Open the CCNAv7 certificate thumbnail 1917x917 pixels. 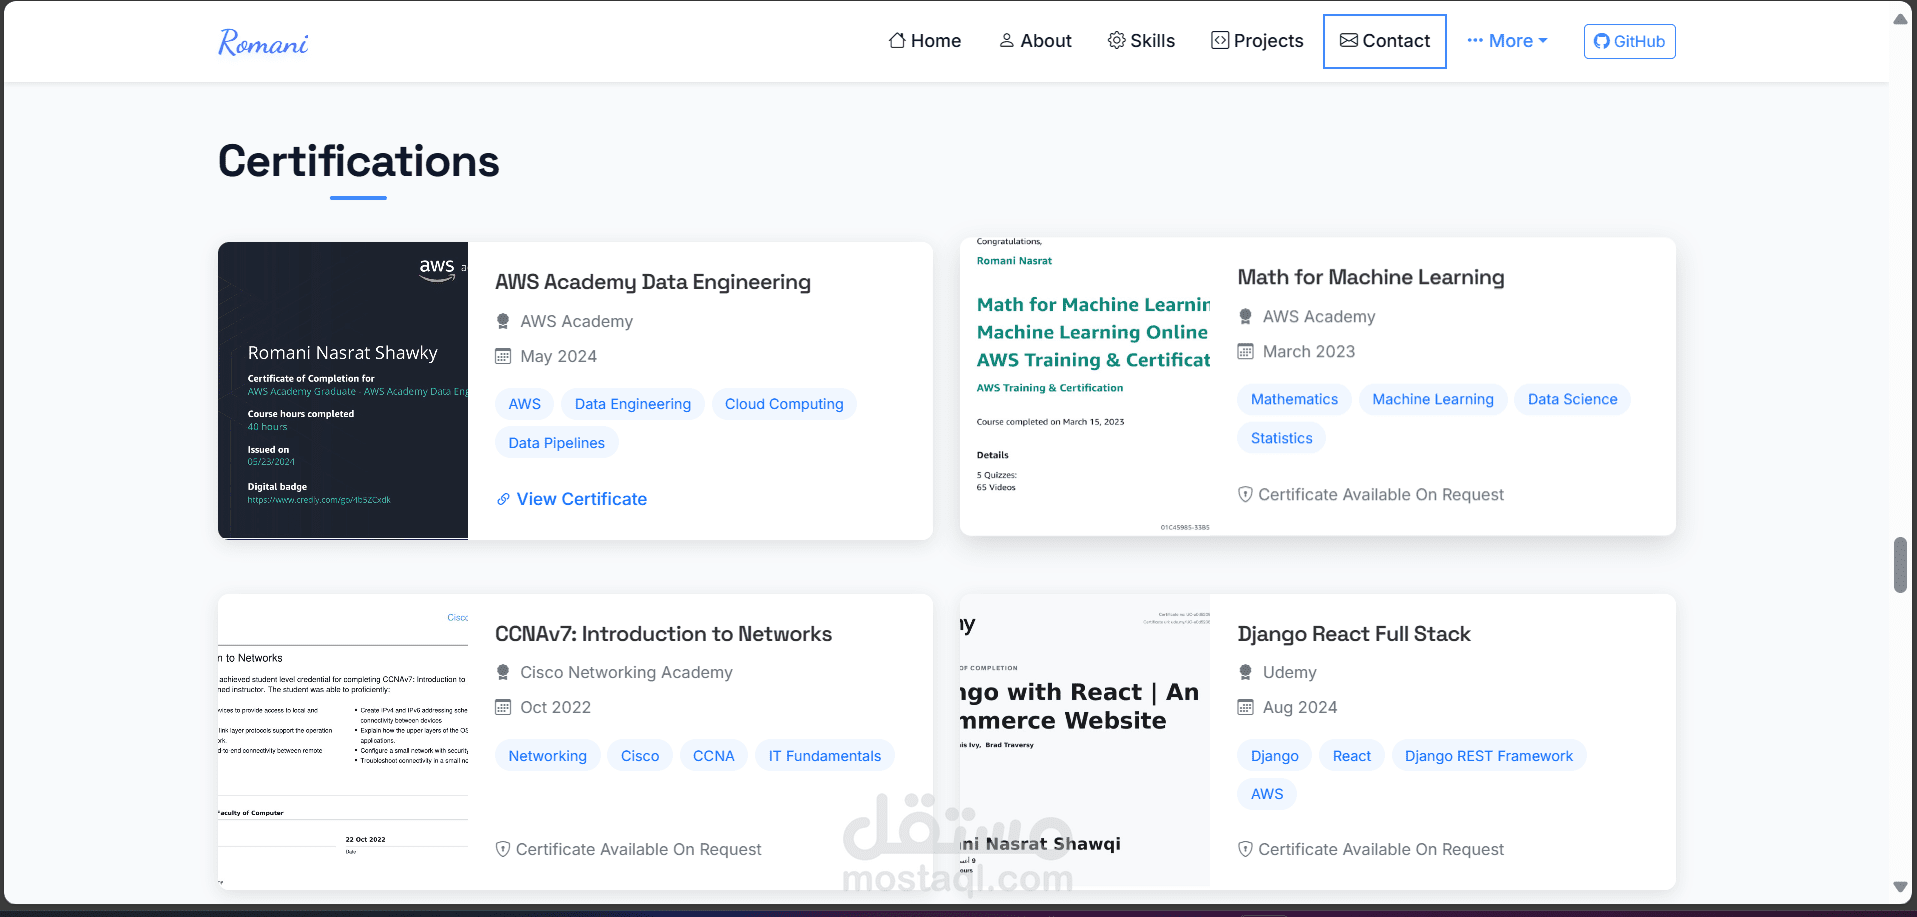[343, 742]
